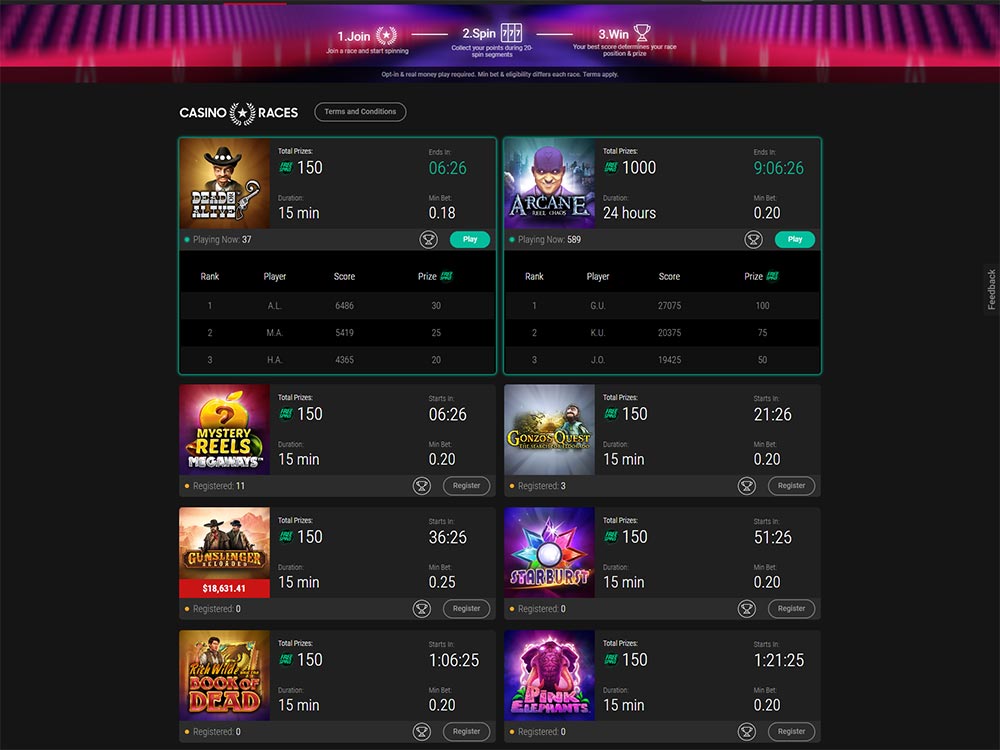The height and width of the screenshot is (750, 1000).
Task: Register for the Starburst race
Action: [791, 608]
